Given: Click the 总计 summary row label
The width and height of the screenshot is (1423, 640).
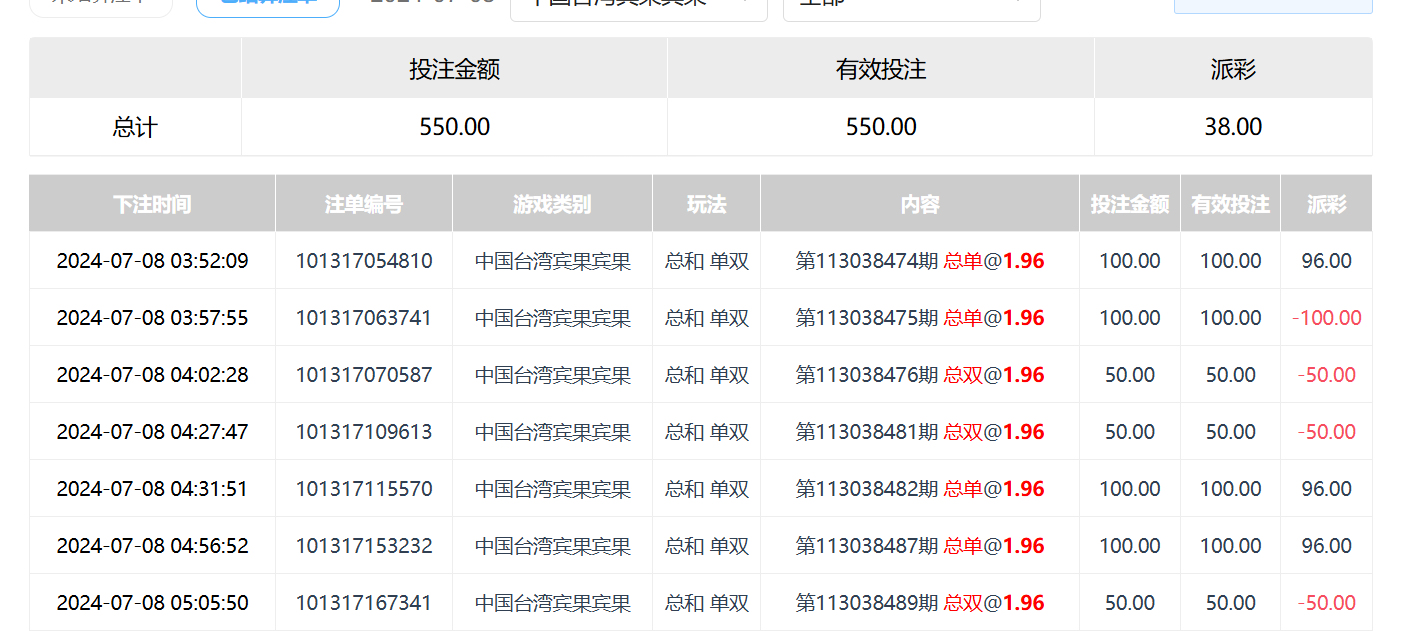Looking at the screenshot, I should pos(135,127).
